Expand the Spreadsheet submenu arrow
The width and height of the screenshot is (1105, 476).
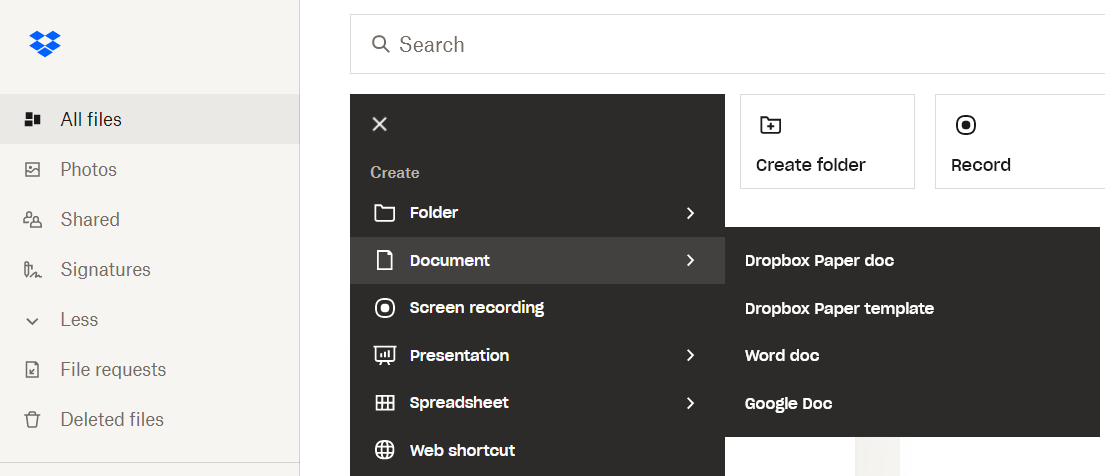(691, 403)
